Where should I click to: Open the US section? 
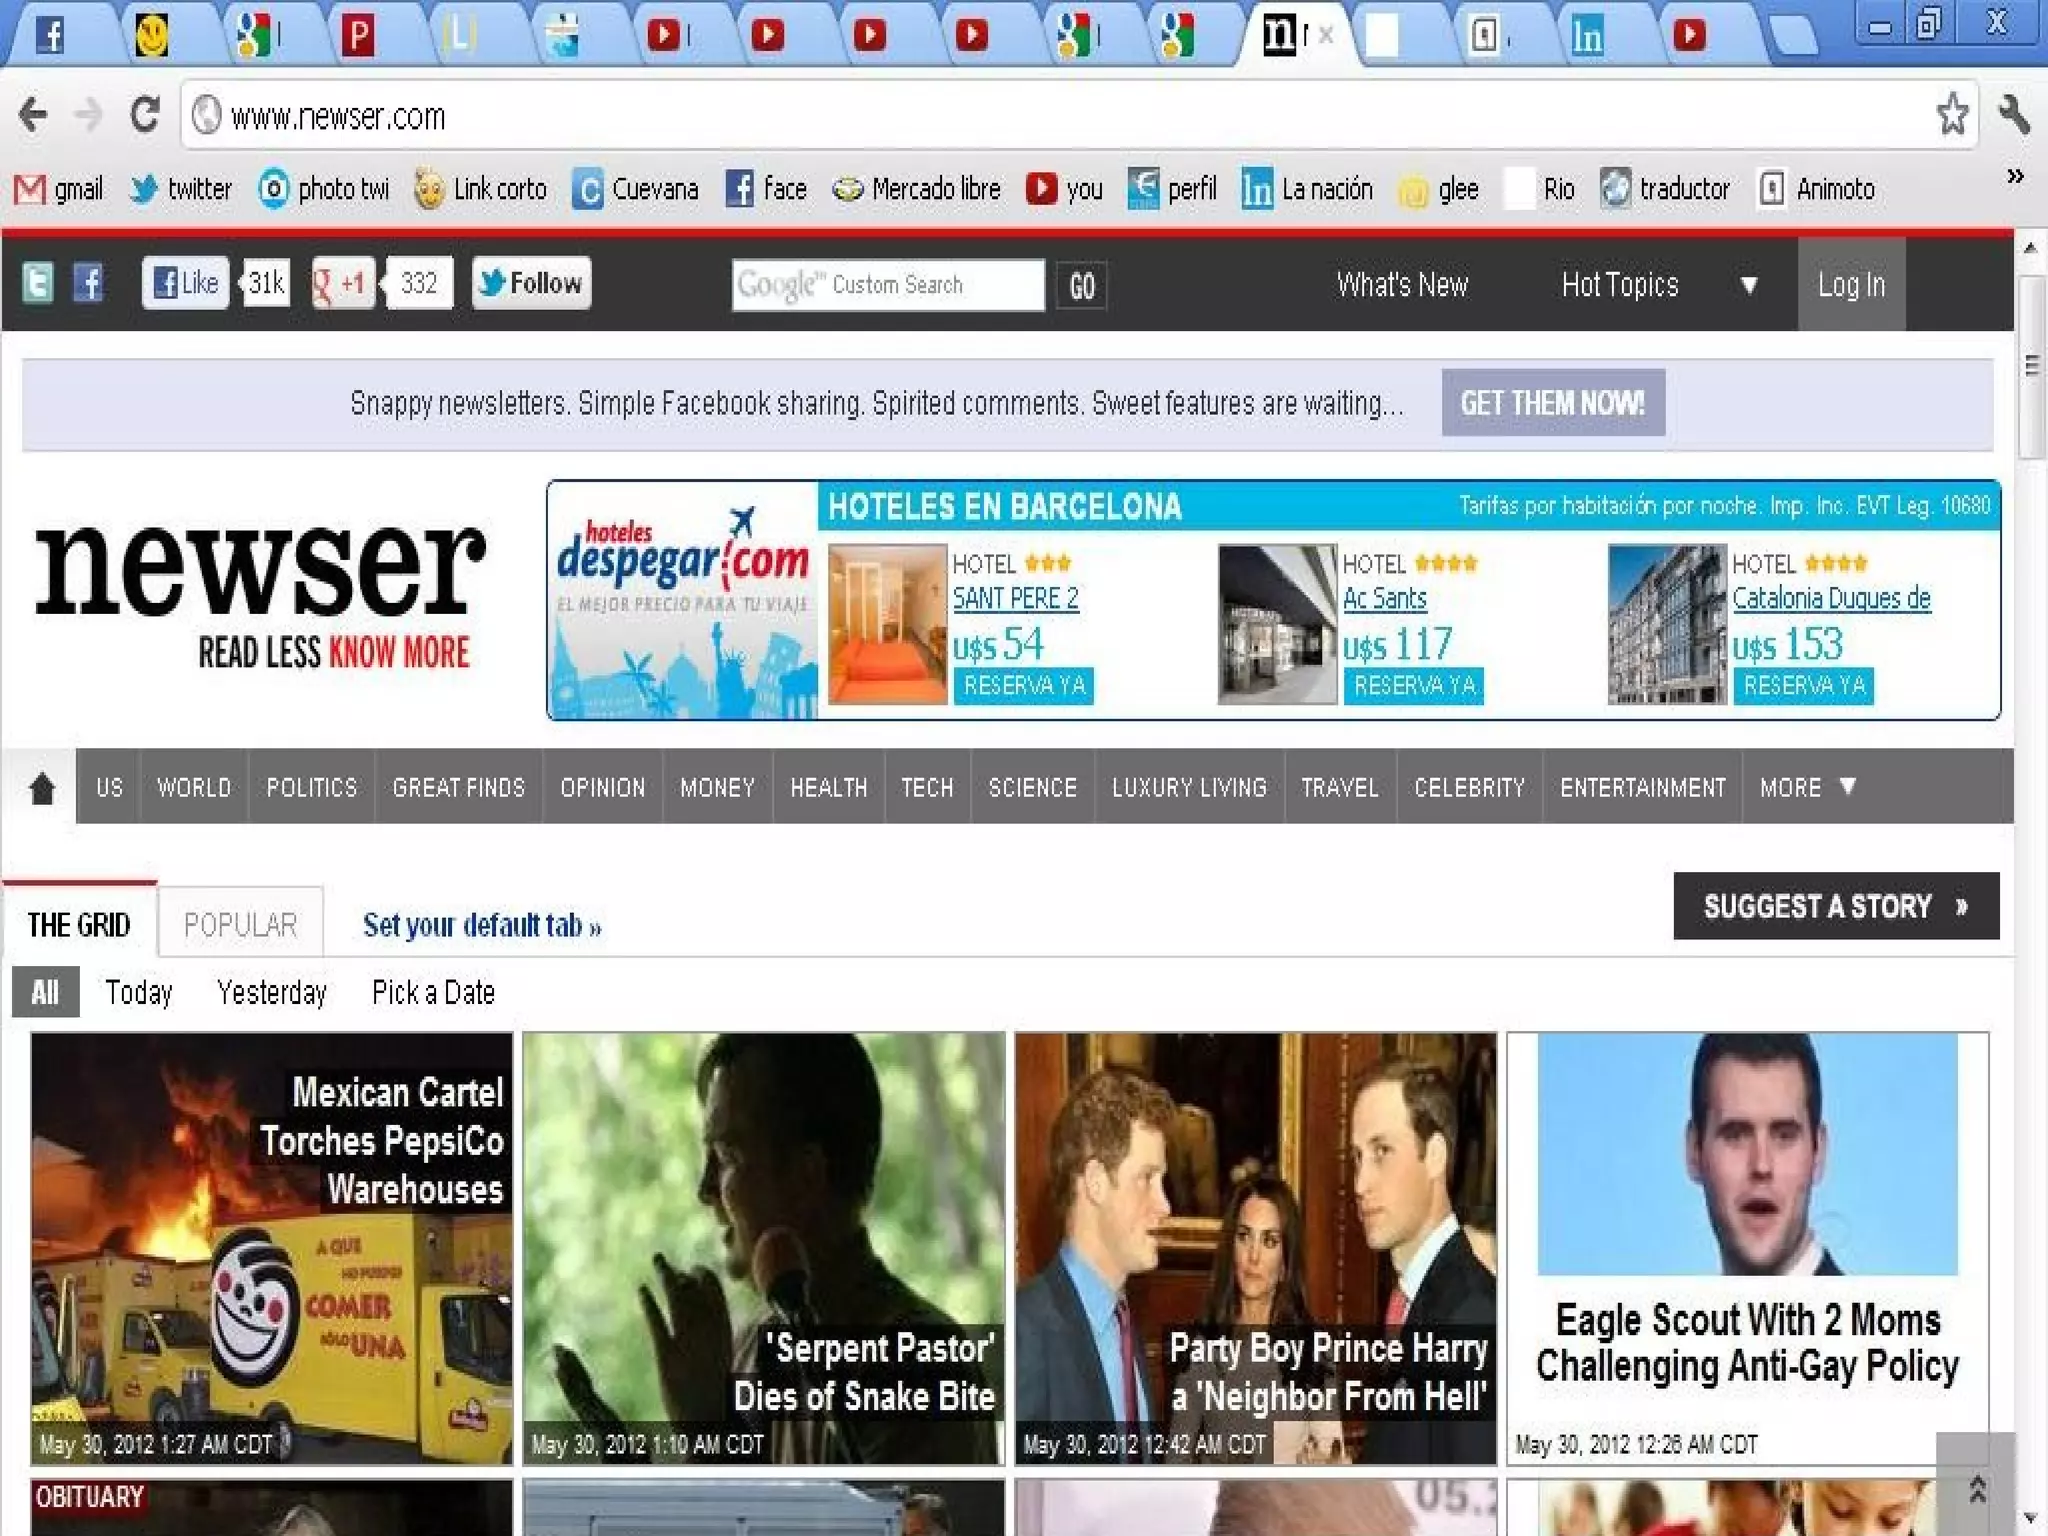[x=109, y=787]
